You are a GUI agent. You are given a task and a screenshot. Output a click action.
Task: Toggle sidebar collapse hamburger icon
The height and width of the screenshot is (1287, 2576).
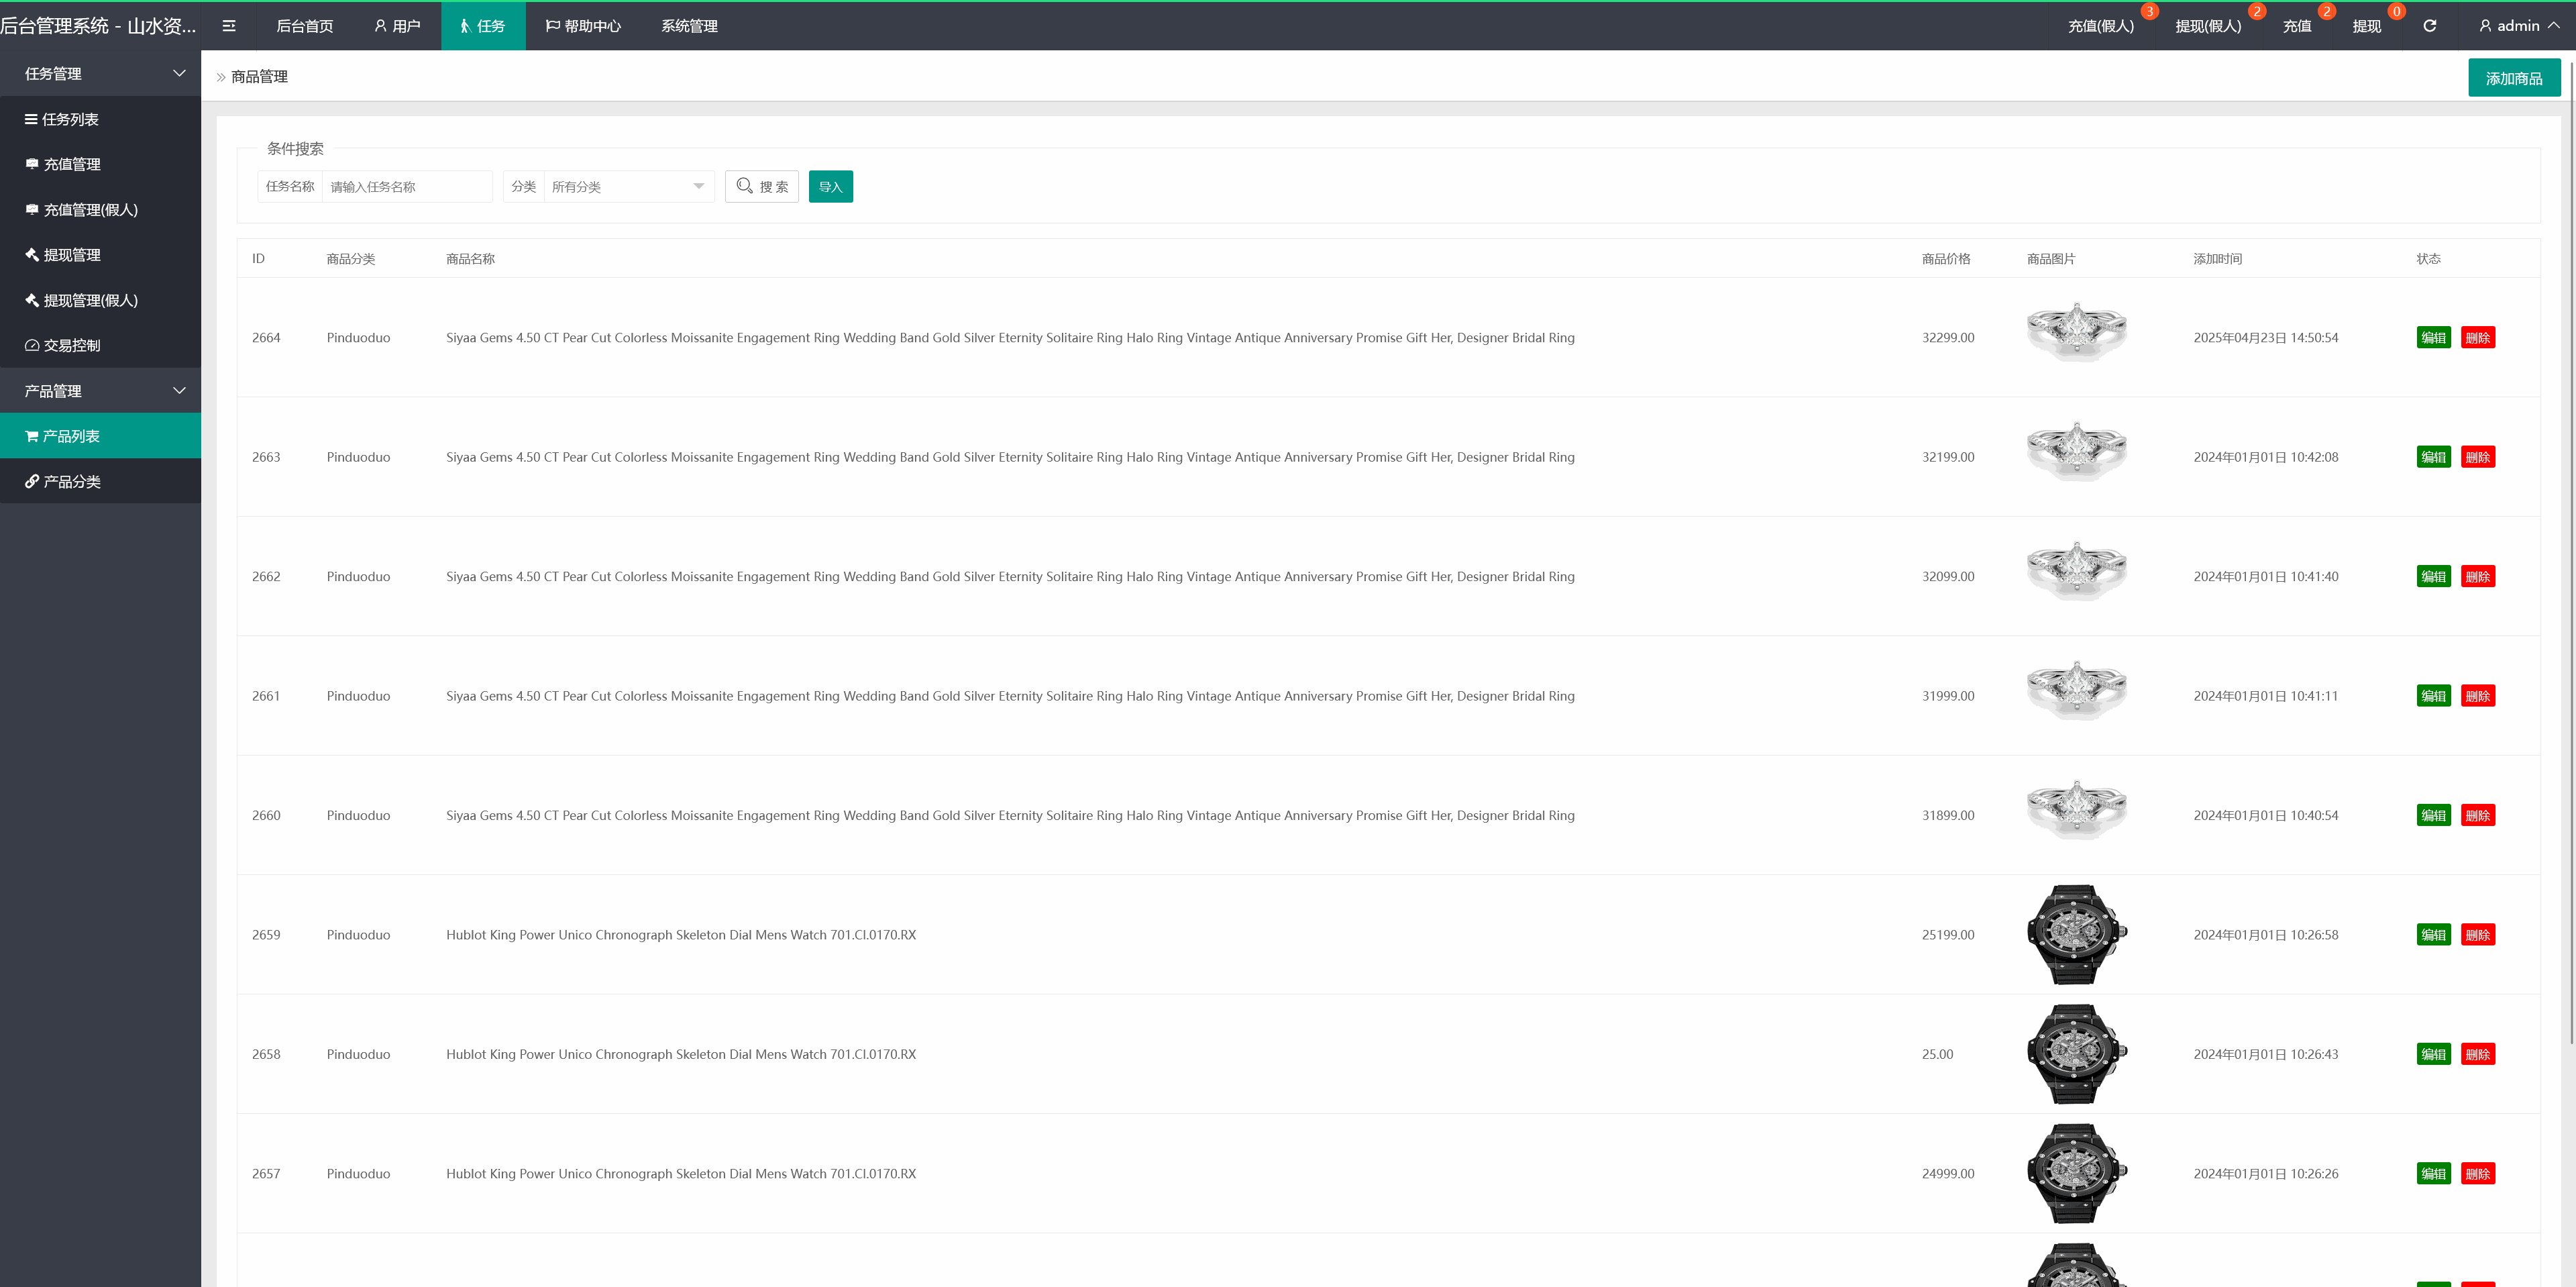229,26
